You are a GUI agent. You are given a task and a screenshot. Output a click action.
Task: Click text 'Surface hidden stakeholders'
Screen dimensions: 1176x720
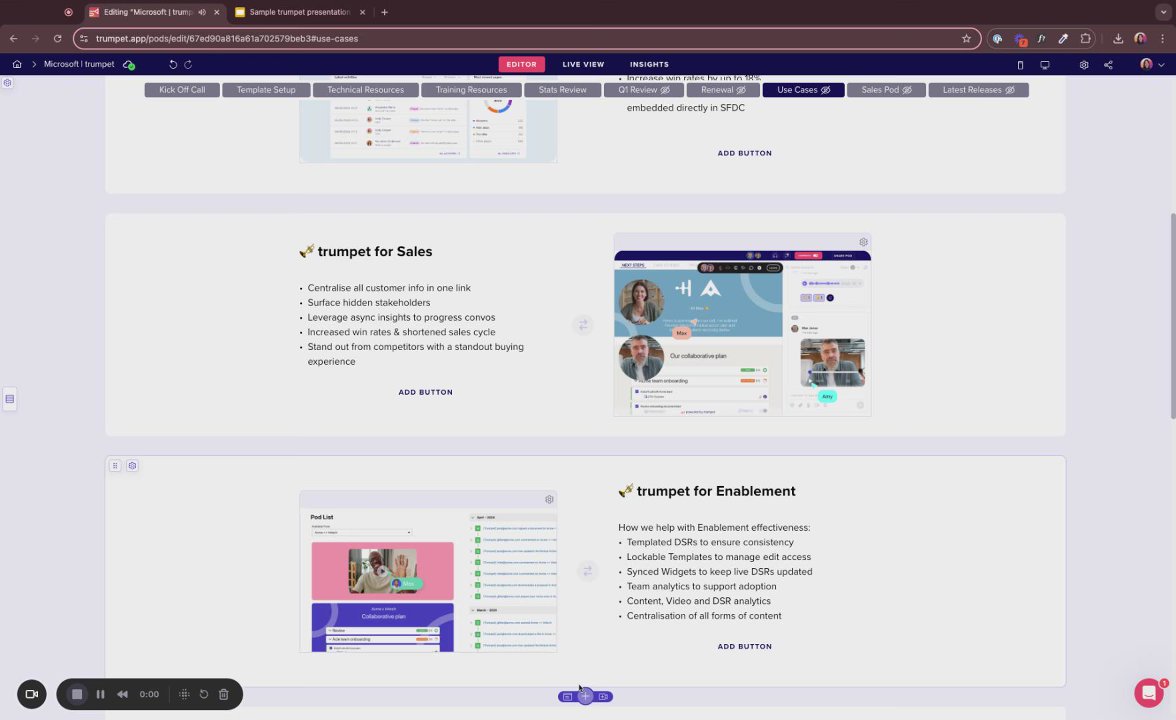(x=368, y=303)
